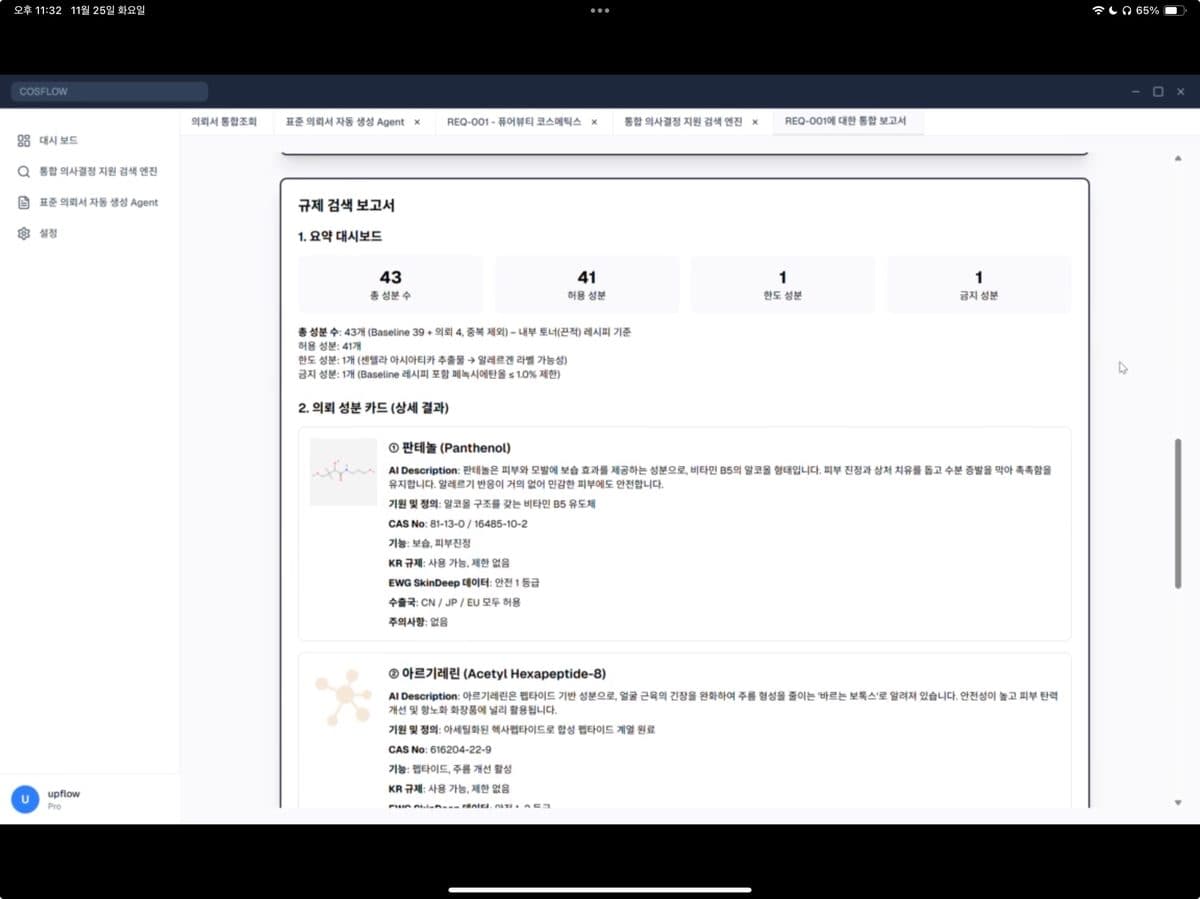Click the document icon for 표준 의뢰서 자동 생성 Agent
The height and width of the screenshot is (899, 1200).
point(24,202)
